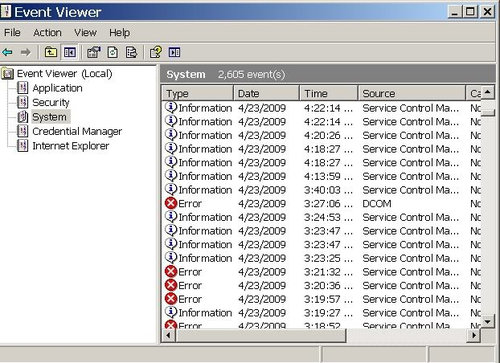Open the Properties toolbar icon

[x=94, y=52]
